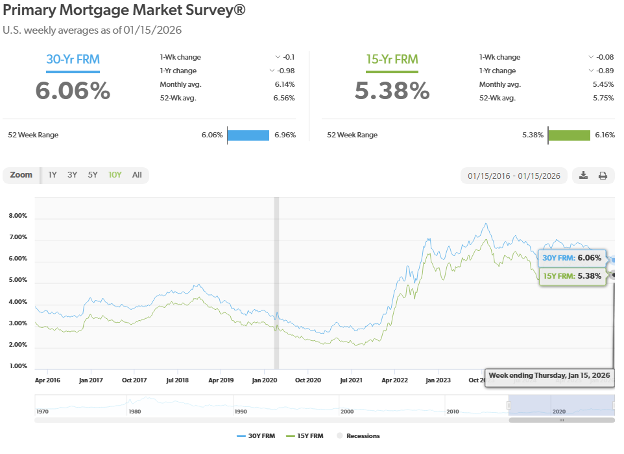Click the 30-Yr 52 week range bar
This screenshot has width=624, height=454.
point(248,135)
